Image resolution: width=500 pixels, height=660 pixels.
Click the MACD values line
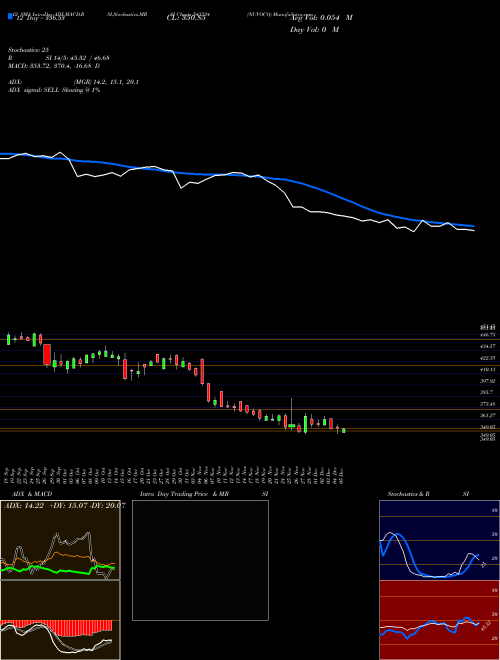click(54, 66)
